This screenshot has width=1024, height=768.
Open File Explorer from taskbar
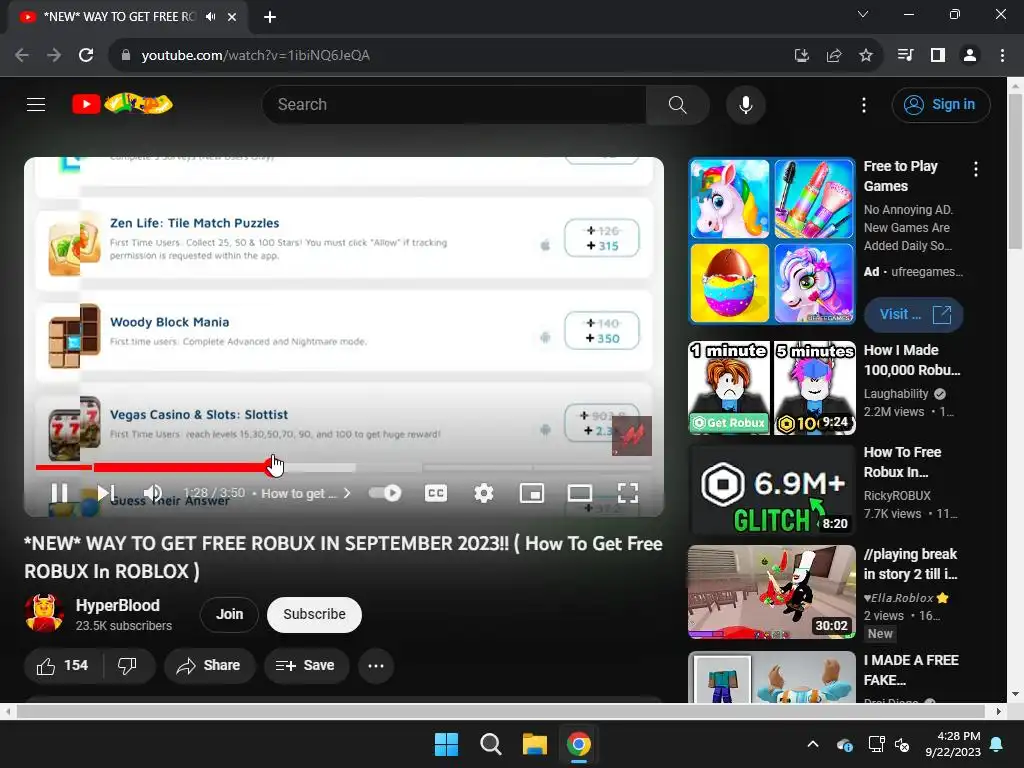[x=534, y=744]
